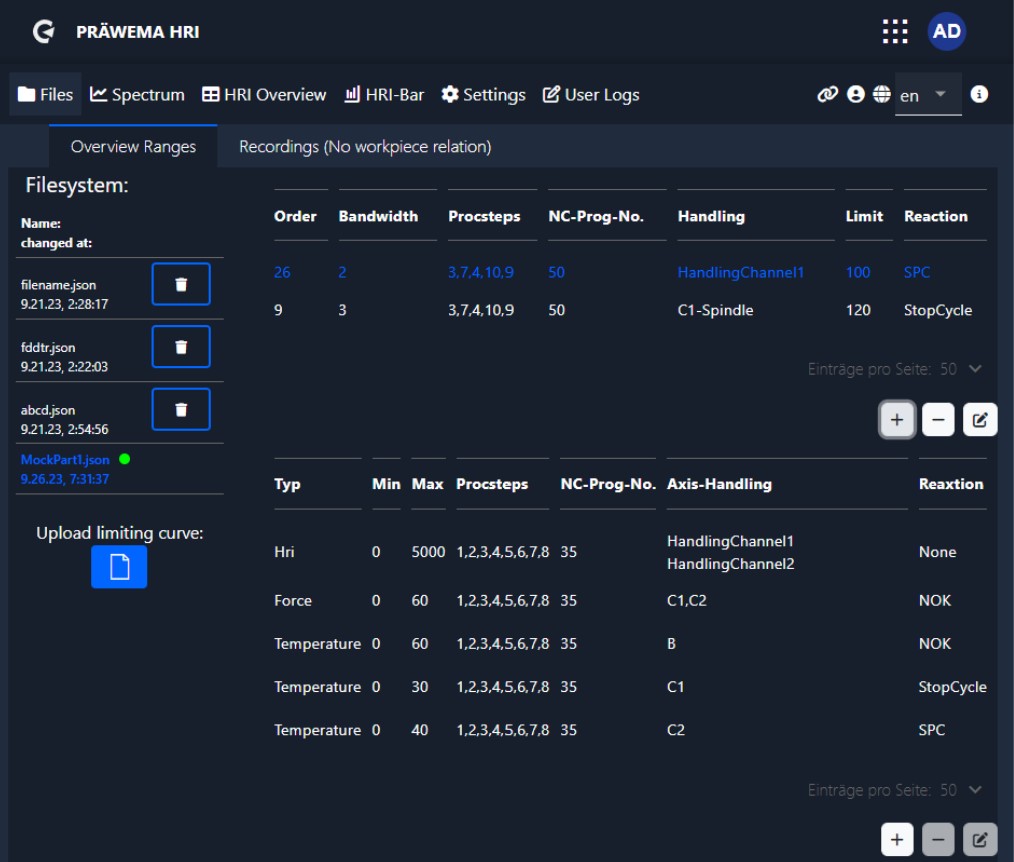This screenshot has height=862, width=1014.
Task: Delete filename.json with its trash icon
Action: [181, 284]
